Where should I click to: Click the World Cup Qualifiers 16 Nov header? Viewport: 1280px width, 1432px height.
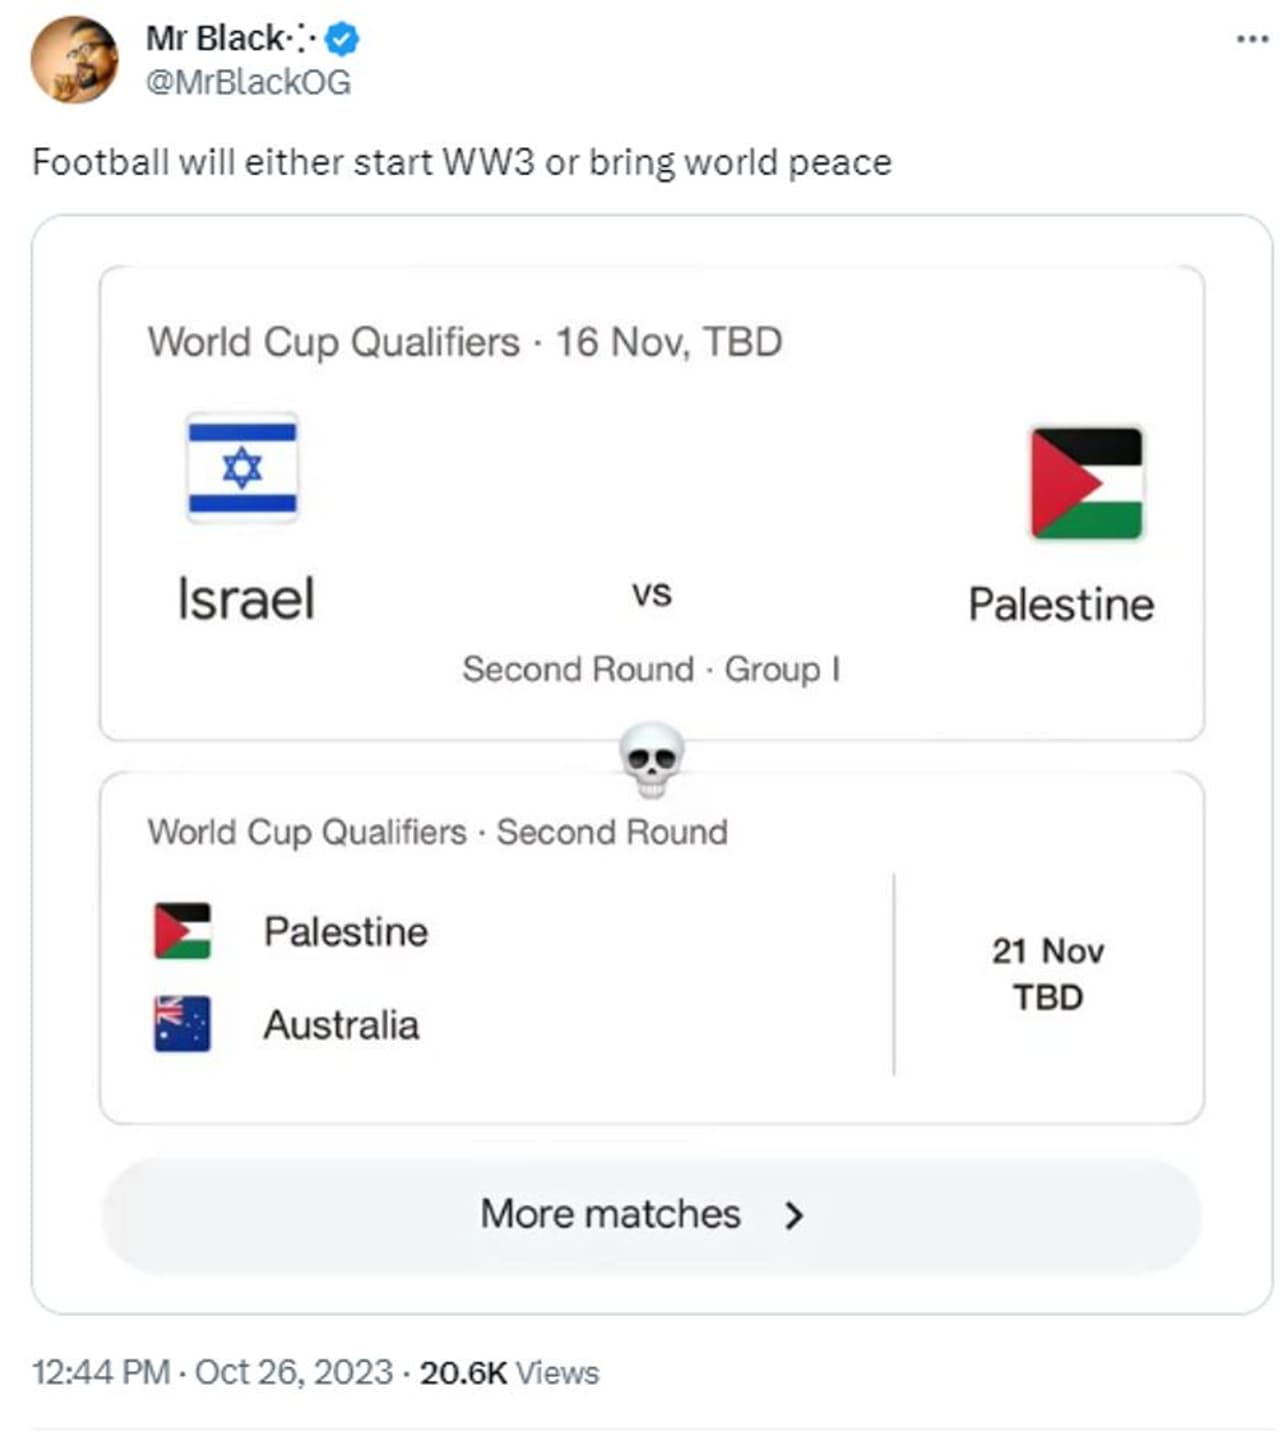465,342
